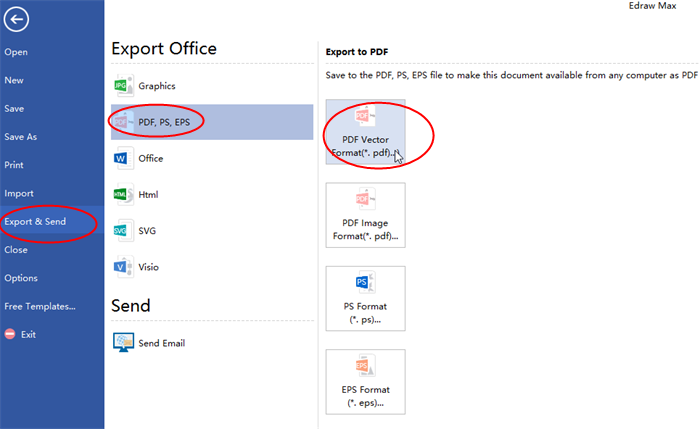
Task: Select the SVG export label
Action: [x=147, y=230]
